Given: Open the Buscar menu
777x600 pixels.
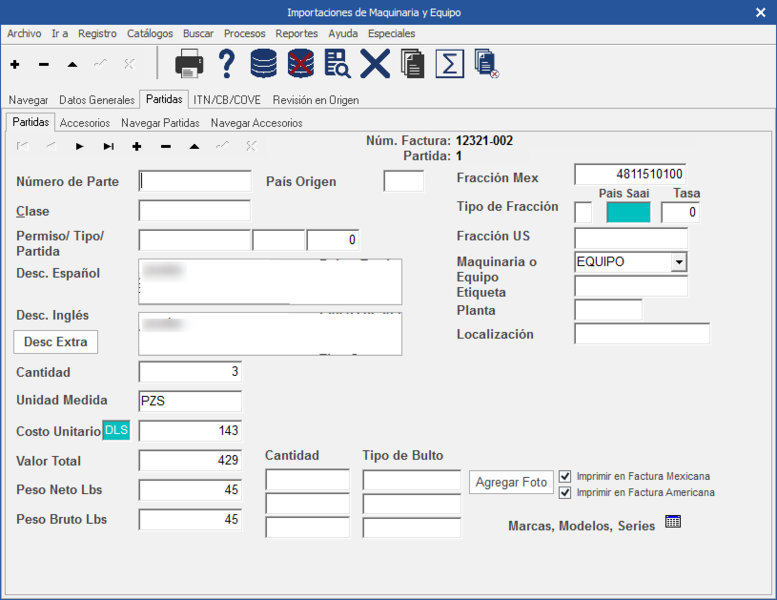Looking at the screenshot, I should click(x=198, y=33).
